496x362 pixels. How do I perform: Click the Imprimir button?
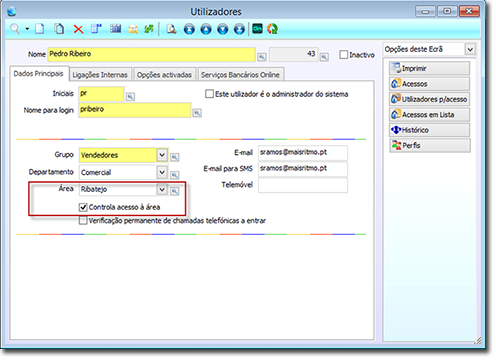pyautogui.click(x=429, y=68)
